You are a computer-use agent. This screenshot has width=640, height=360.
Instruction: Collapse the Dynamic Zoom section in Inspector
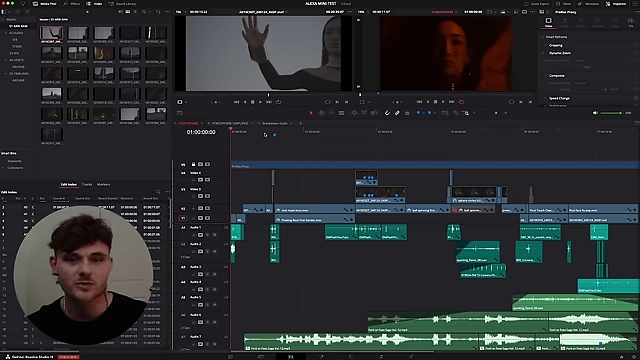(x=560, y=53)
